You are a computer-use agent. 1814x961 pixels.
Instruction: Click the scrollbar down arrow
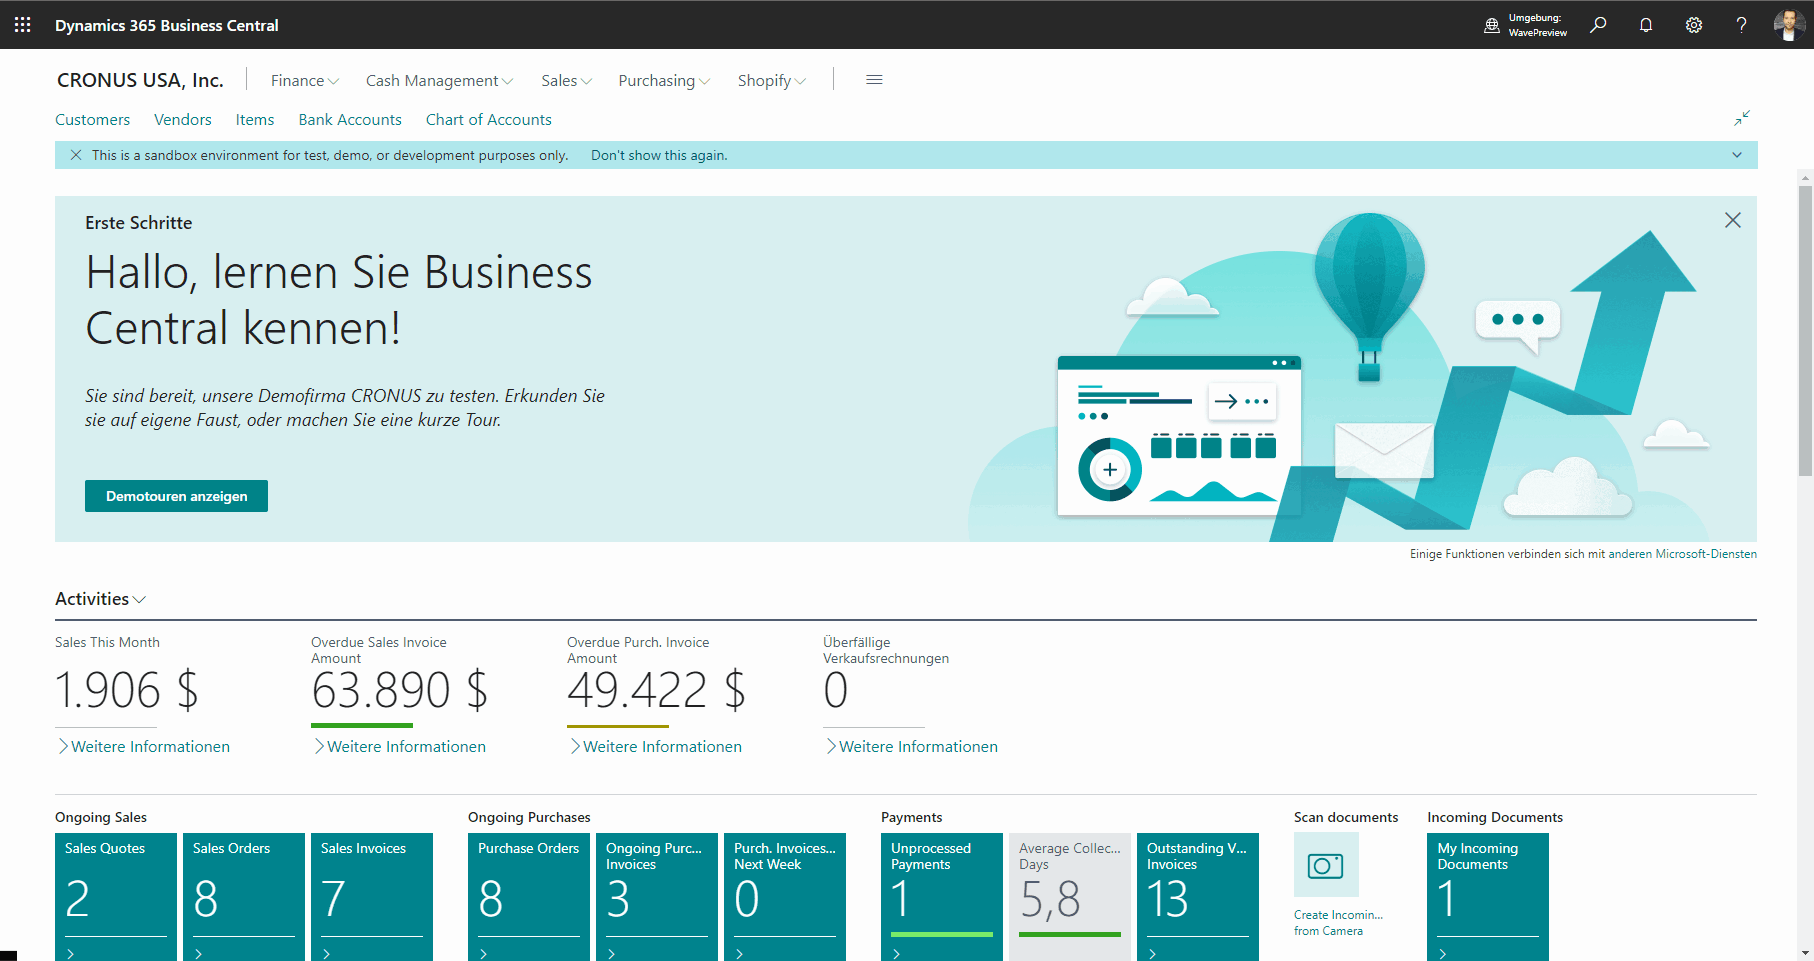coord(1805,953)
